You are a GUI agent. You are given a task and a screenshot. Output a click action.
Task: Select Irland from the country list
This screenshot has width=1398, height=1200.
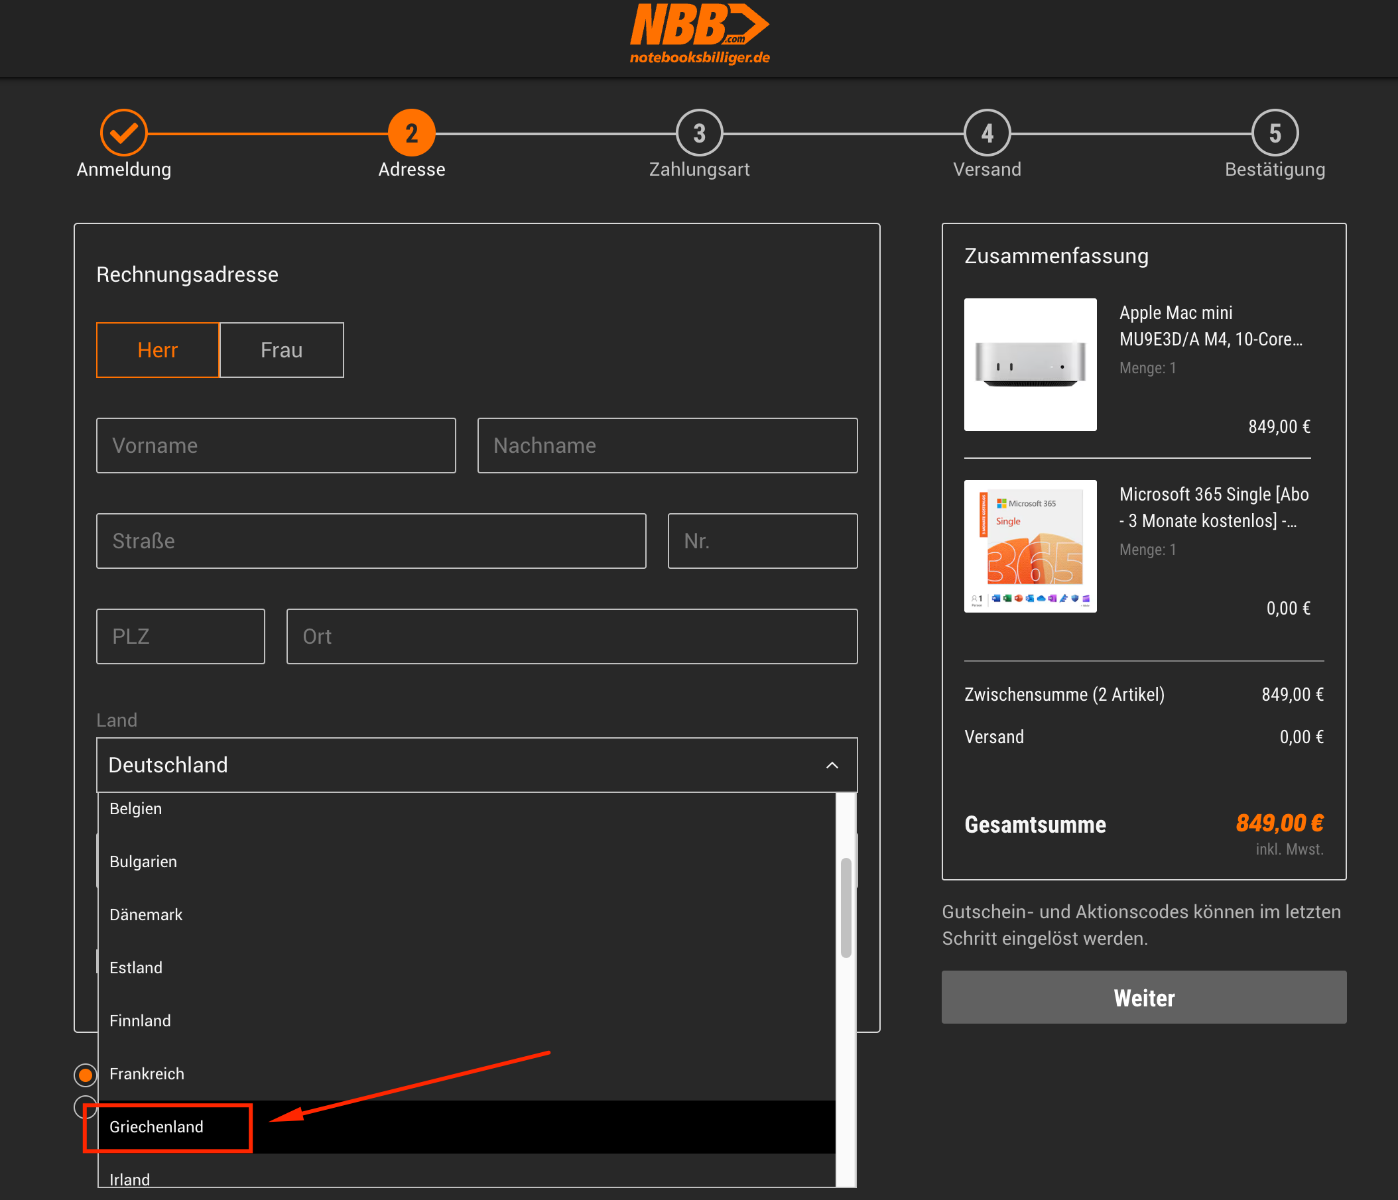tap(467, 1171)
